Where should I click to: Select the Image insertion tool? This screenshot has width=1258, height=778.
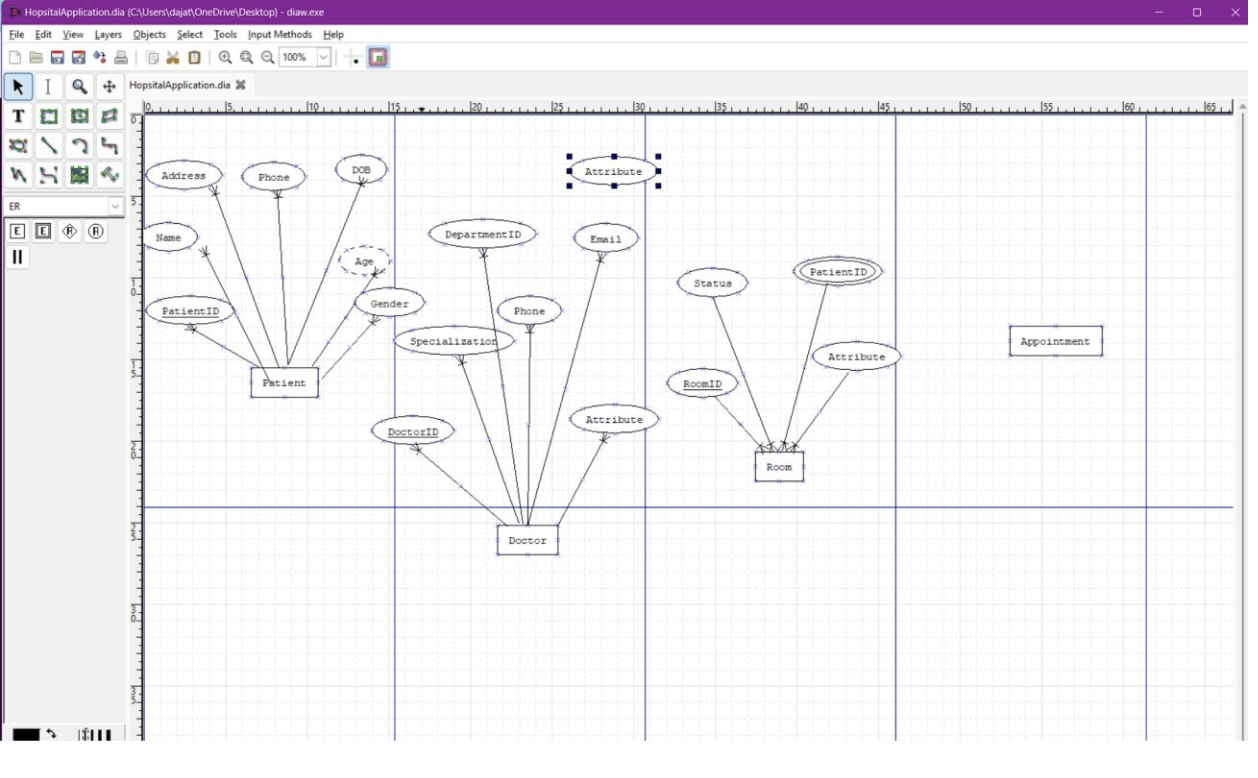pyautogui.click(x=79, y=175)
